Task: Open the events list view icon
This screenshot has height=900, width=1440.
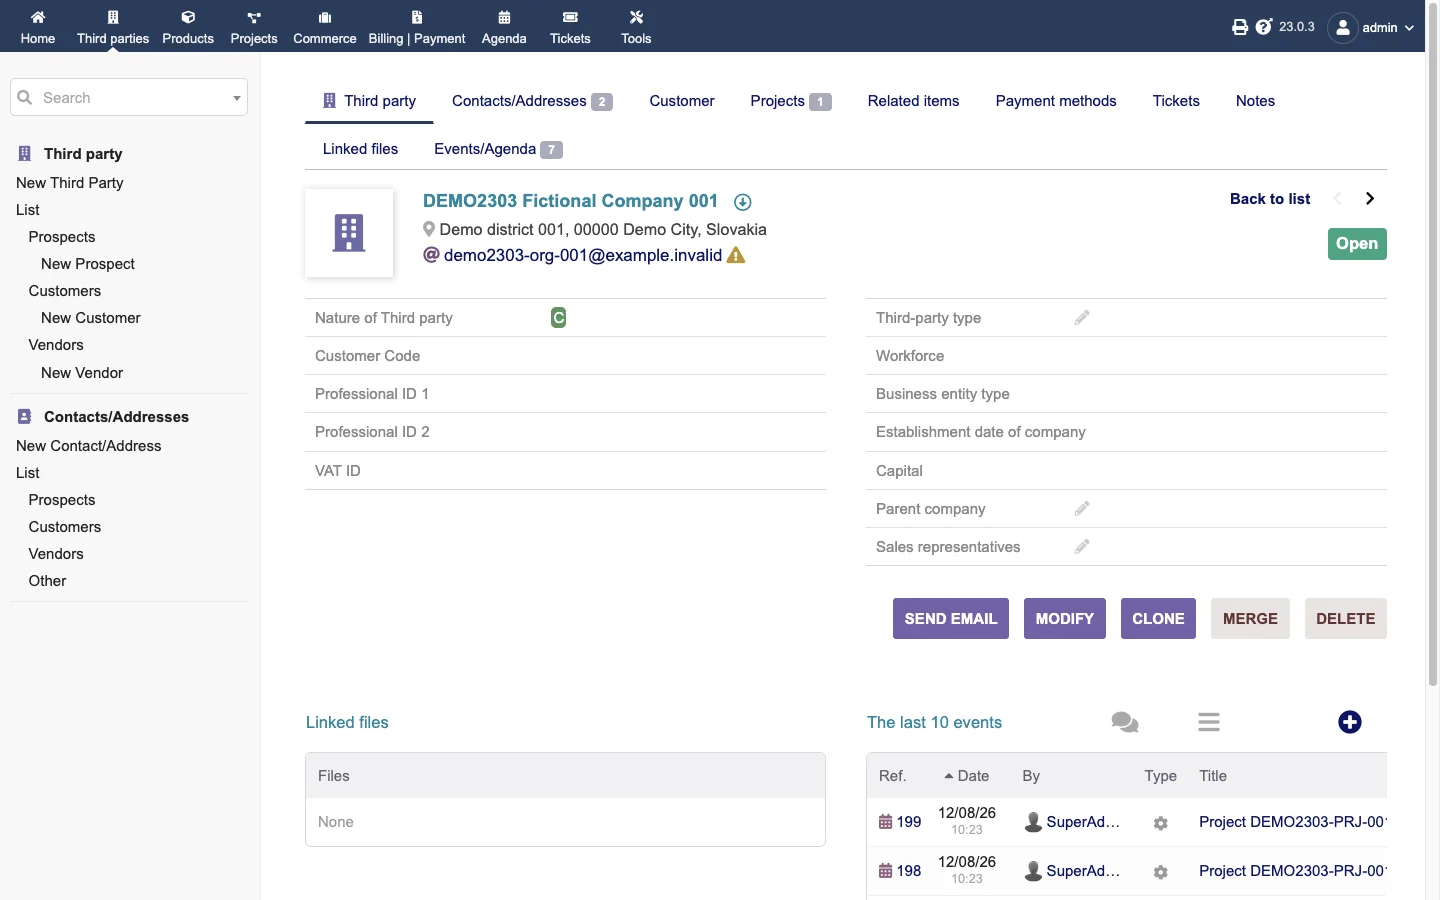Action: pyautogui.click(x=1209, y=722)
